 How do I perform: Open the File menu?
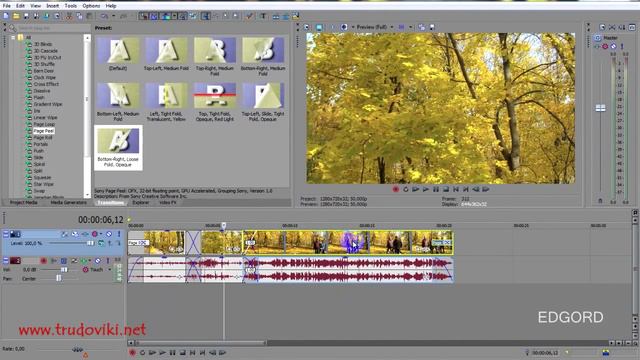pyautogui.click(x=7, y=6)
